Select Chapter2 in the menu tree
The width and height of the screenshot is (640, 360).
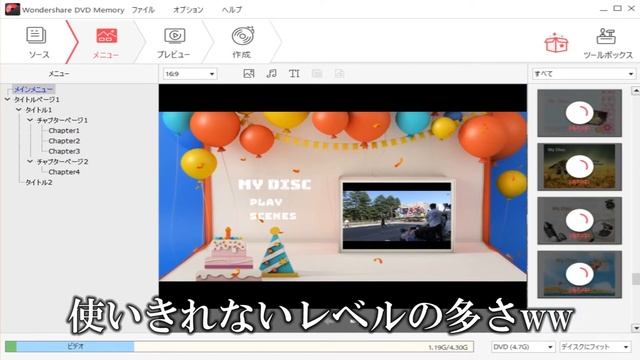click(x=64, y=141)
